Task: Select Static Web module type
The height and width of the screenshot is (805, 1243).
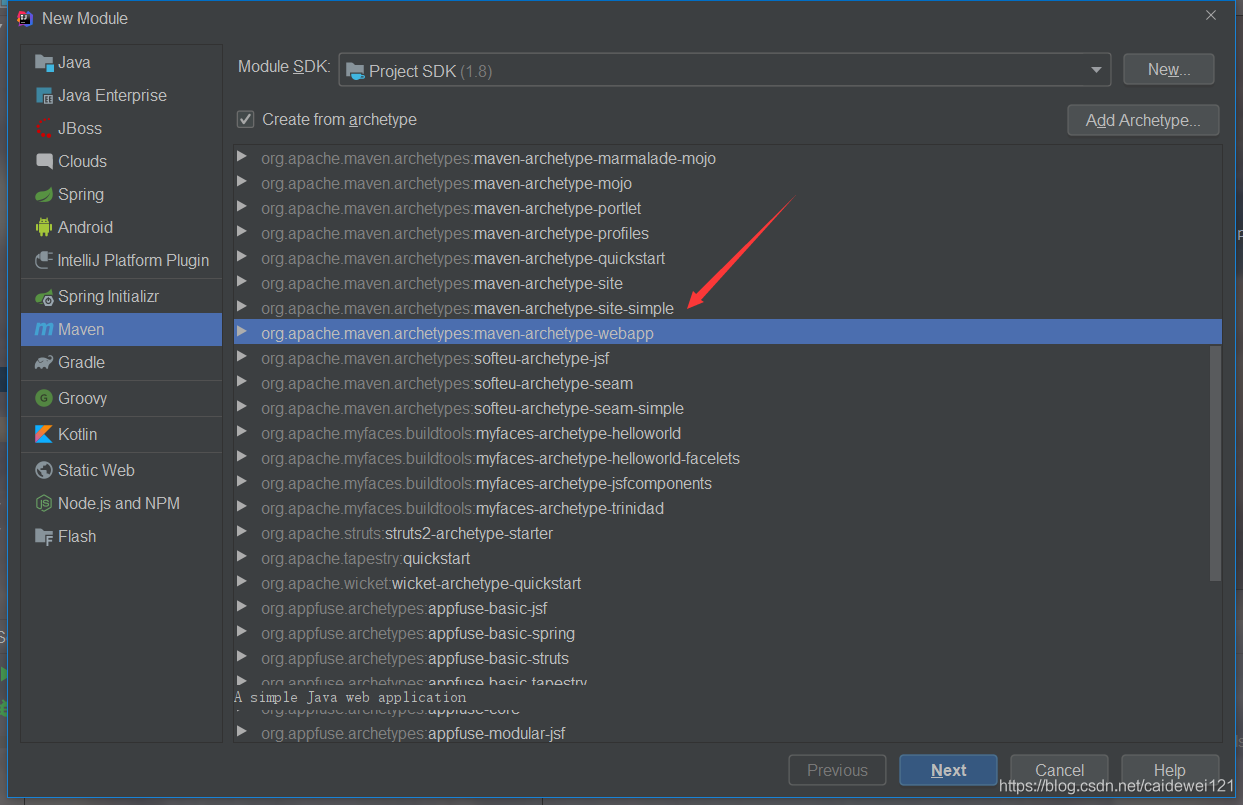Action: pos(122,470)
